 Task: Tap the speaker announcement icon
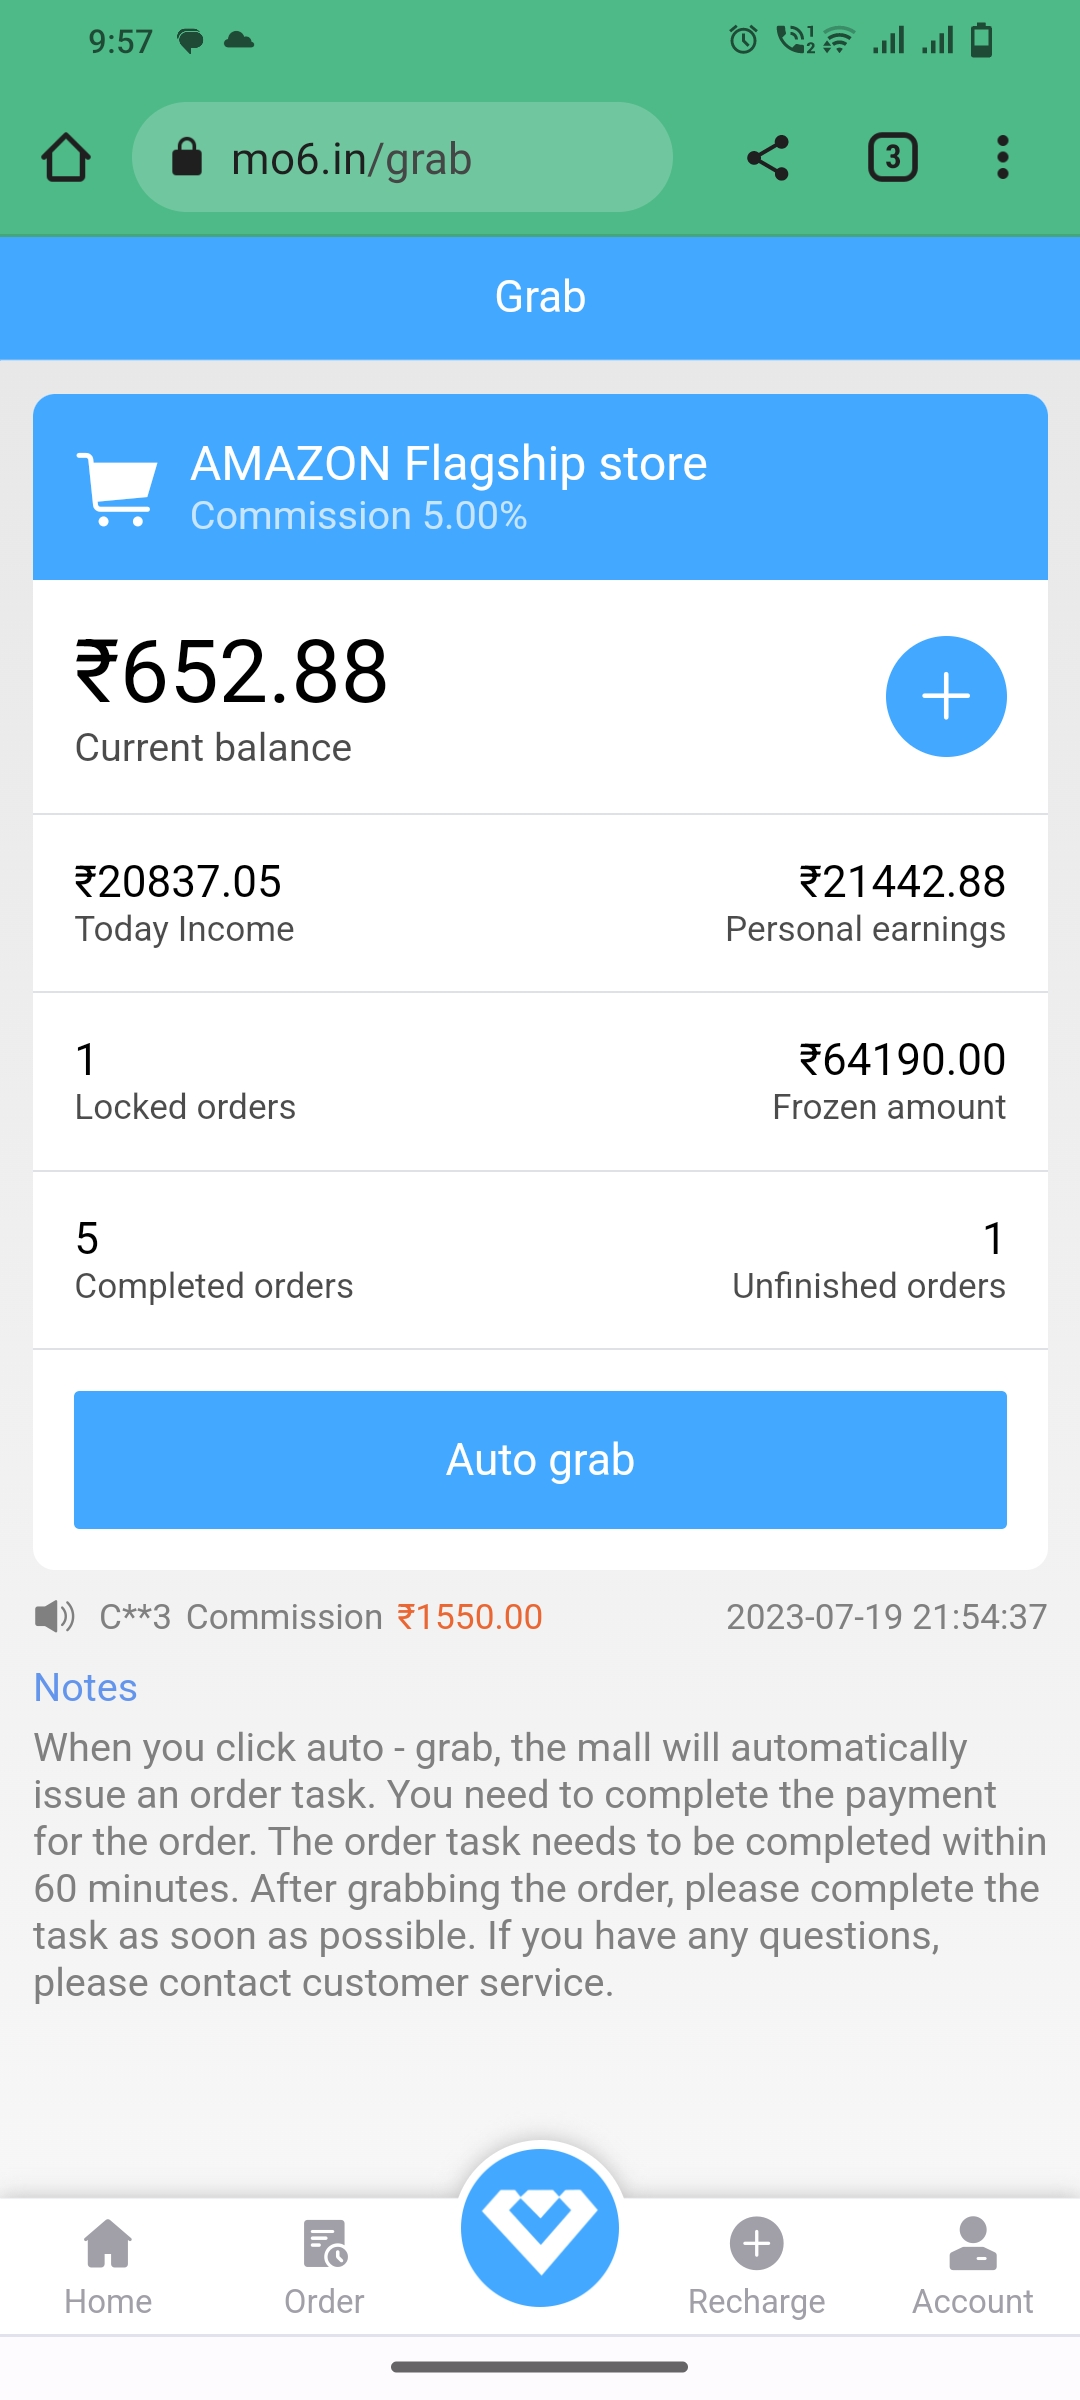pos(54,1616)
